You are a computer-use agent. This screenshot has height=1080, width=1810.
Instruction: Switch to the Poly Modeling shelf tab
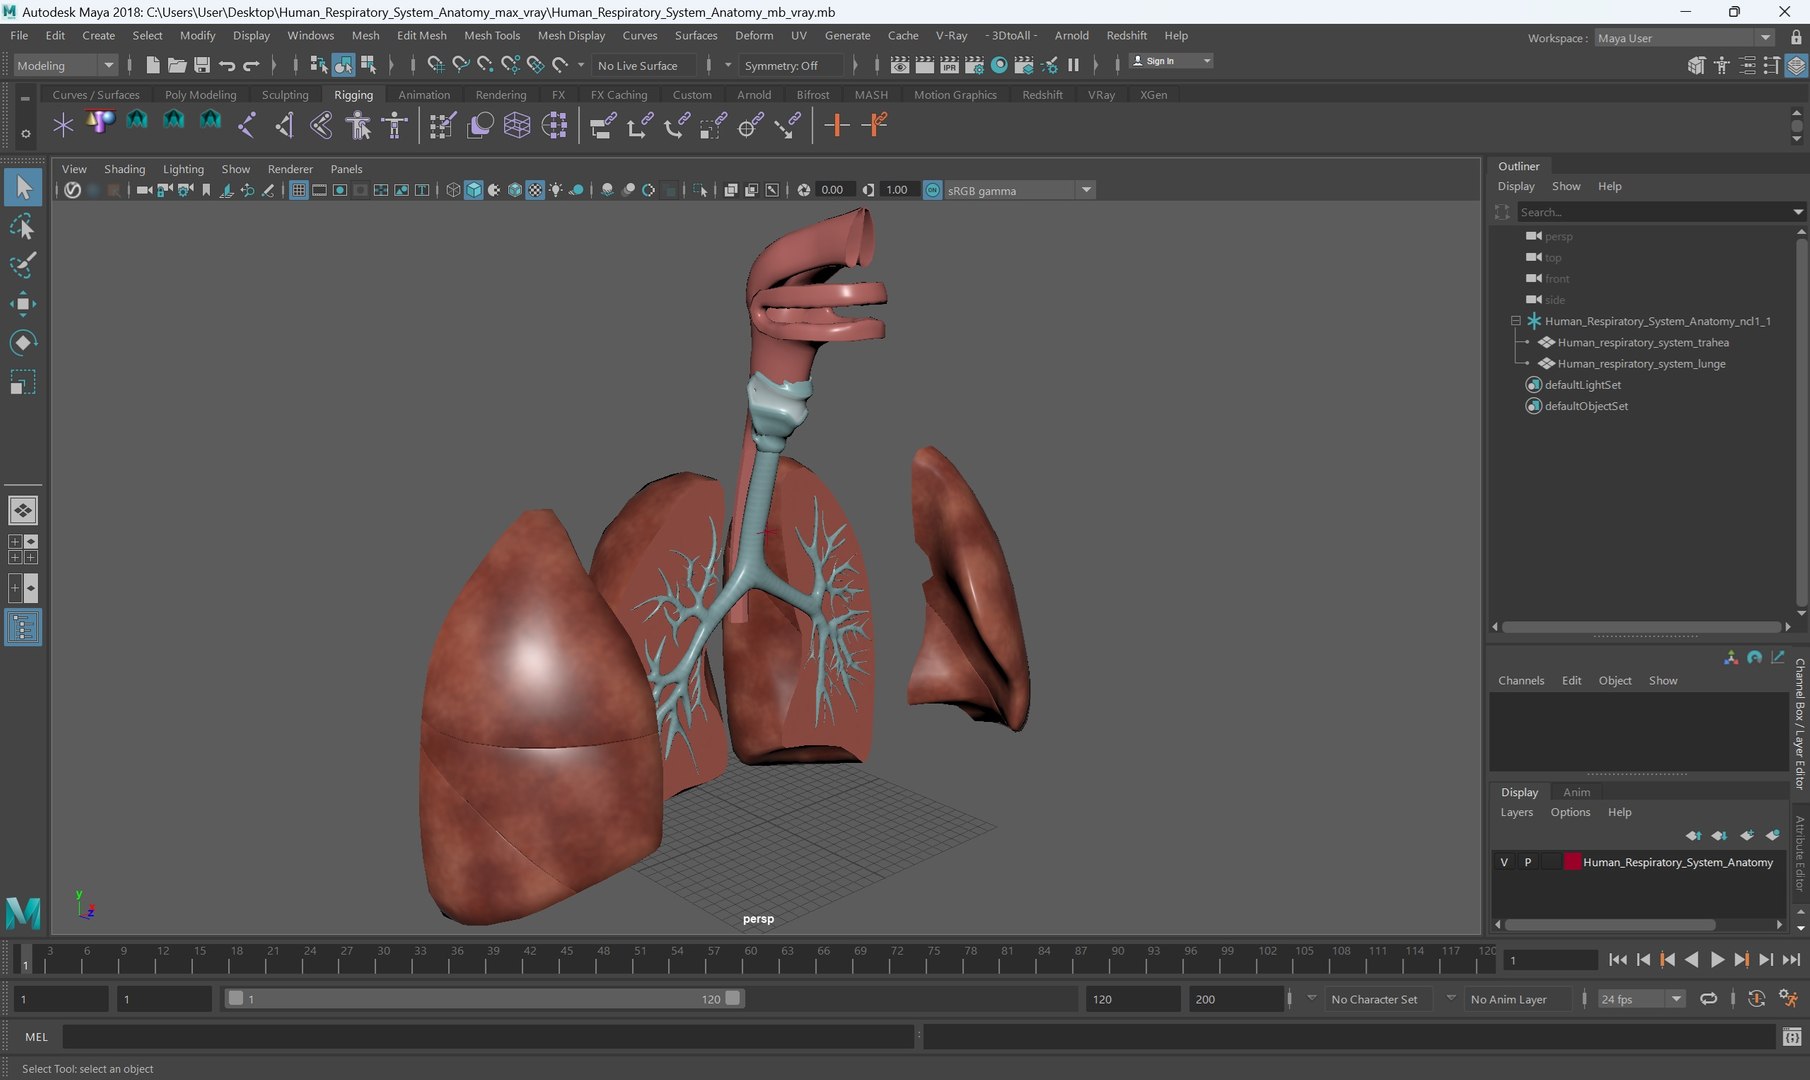201,95
